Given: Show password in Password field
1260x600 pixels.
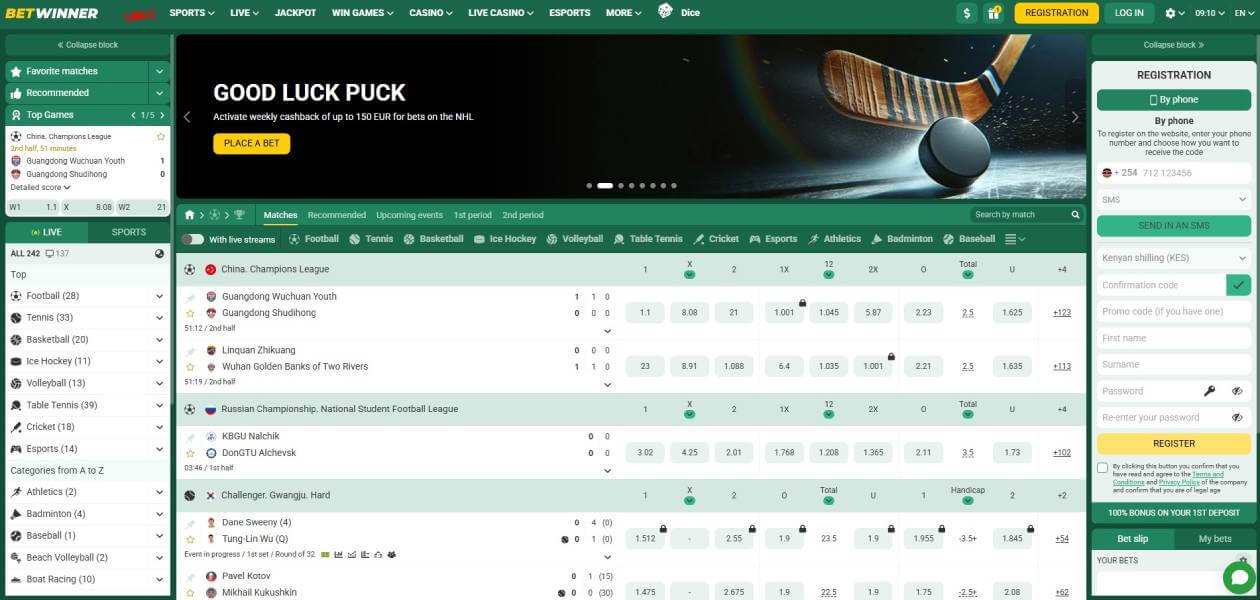Looking at the screenshot, I should tap(1237, 391).
